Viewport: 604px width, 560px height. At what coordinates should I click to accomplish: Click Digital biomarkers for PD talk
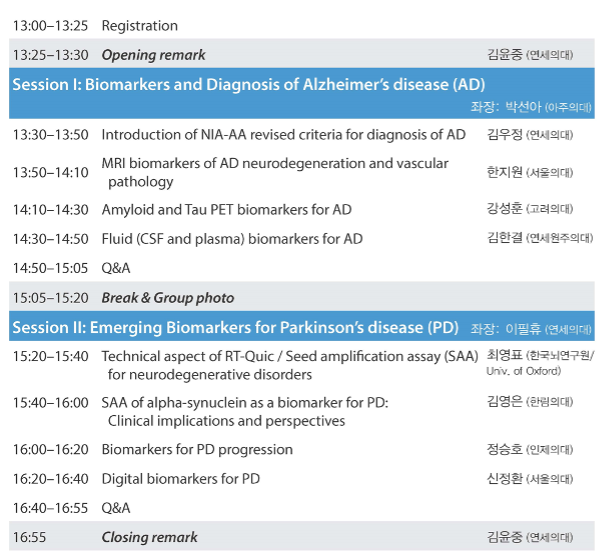(x=181, y=479)
